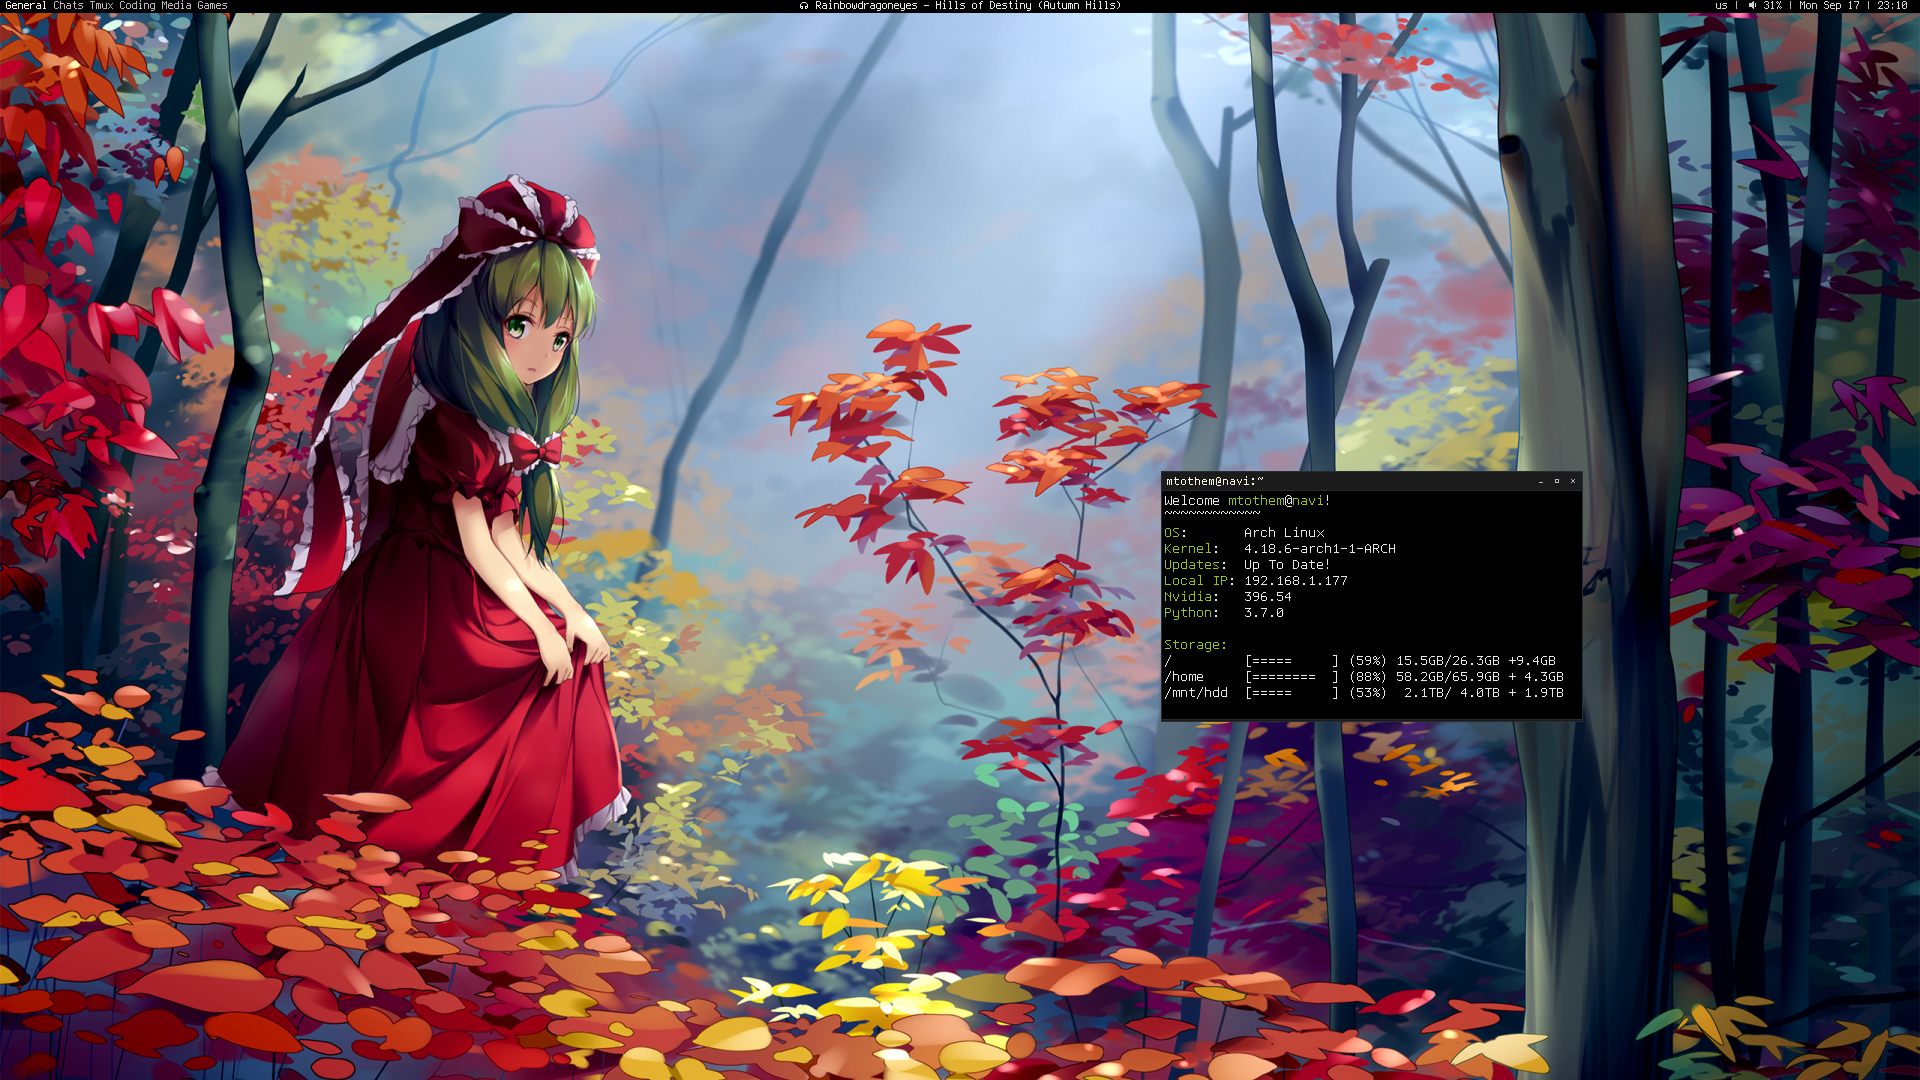
Task: Click the '/home' mount point label
Action: click(1184, 677)
